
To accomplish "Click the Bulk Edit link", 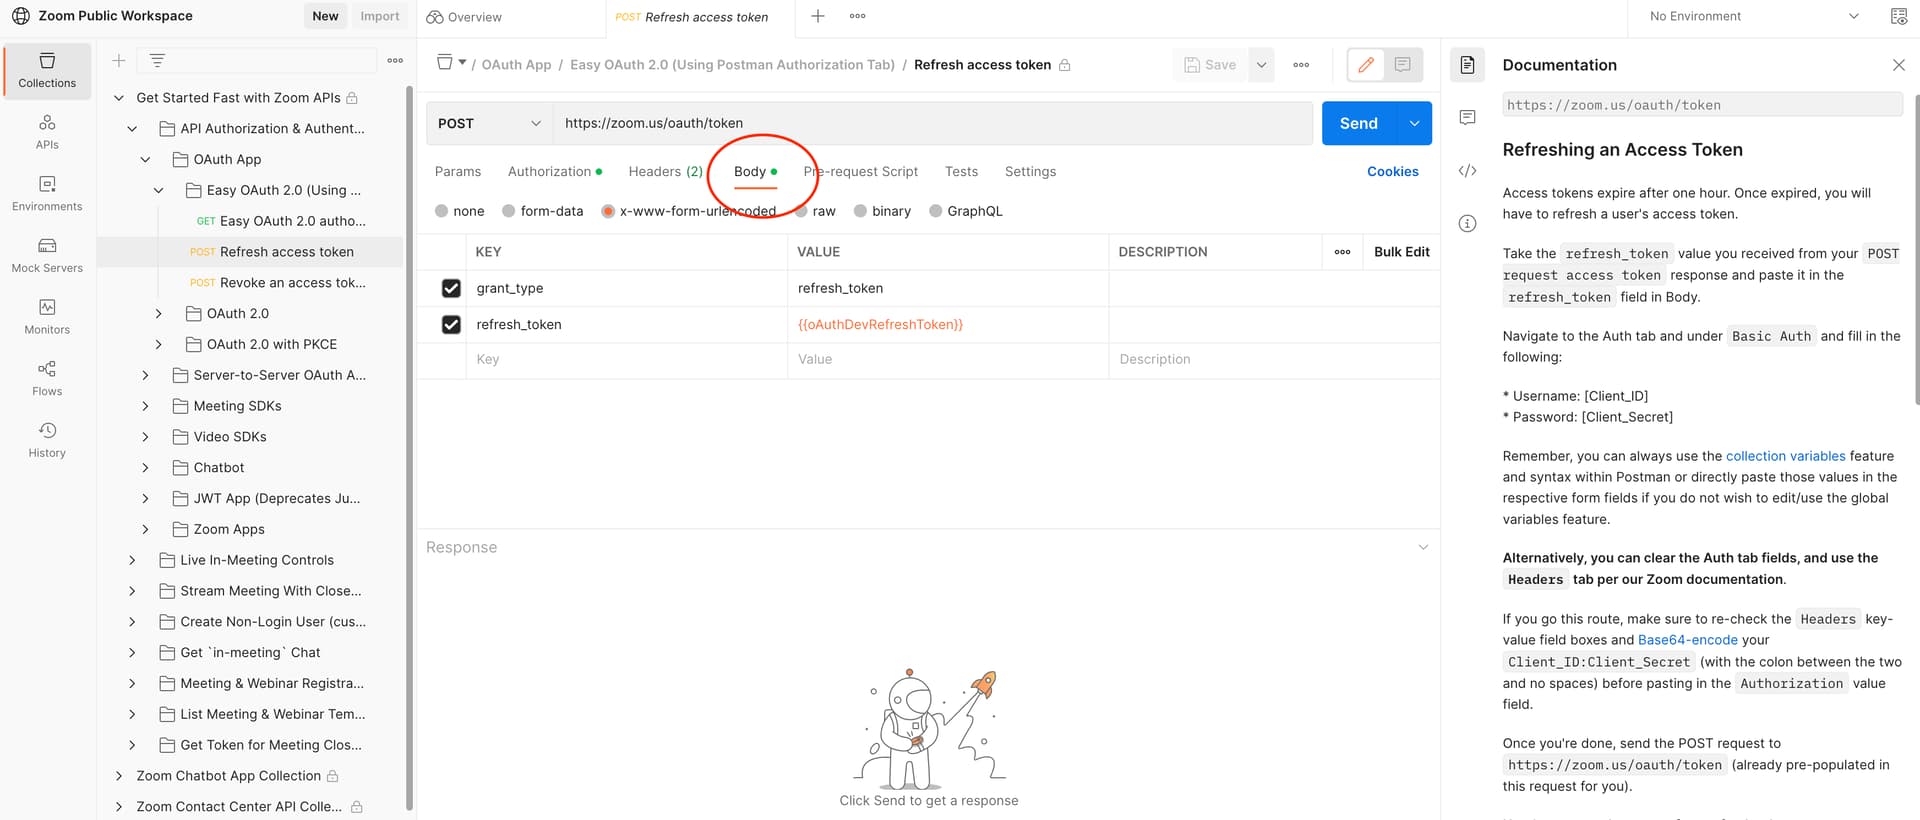I will click(x=1402, y=252).
